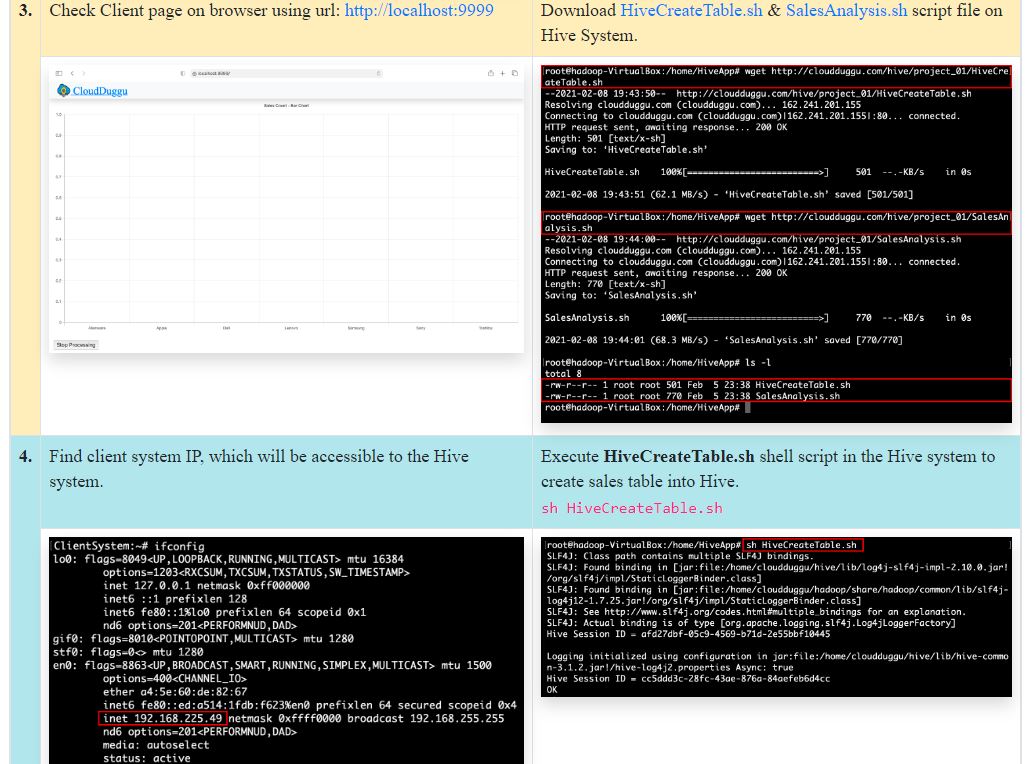Click the localhost address bar field
Screen dimensions: 1035x764
[x=280, y=73]
